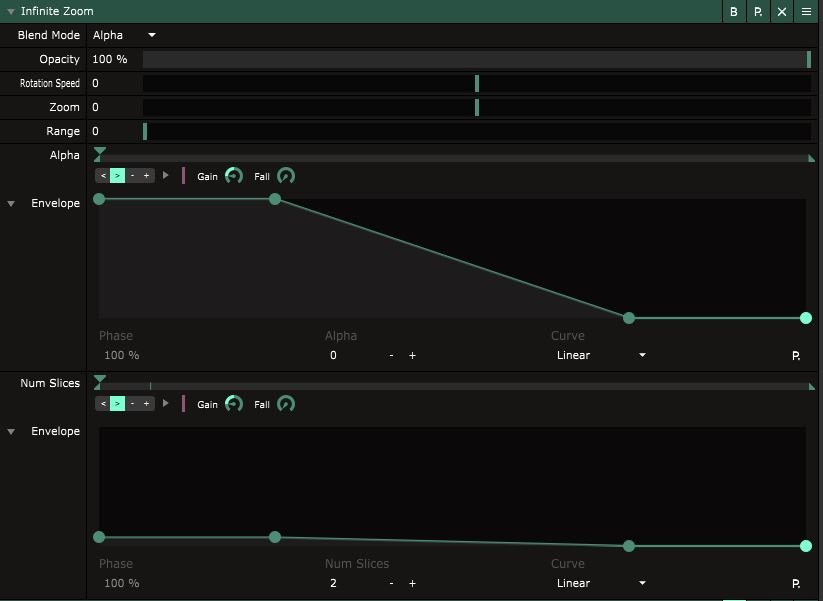Image resolution: width=823 pixels, height=601 pixels.
Task: Click the Rotation Speed slider track
Action: (x=476, y=83)
